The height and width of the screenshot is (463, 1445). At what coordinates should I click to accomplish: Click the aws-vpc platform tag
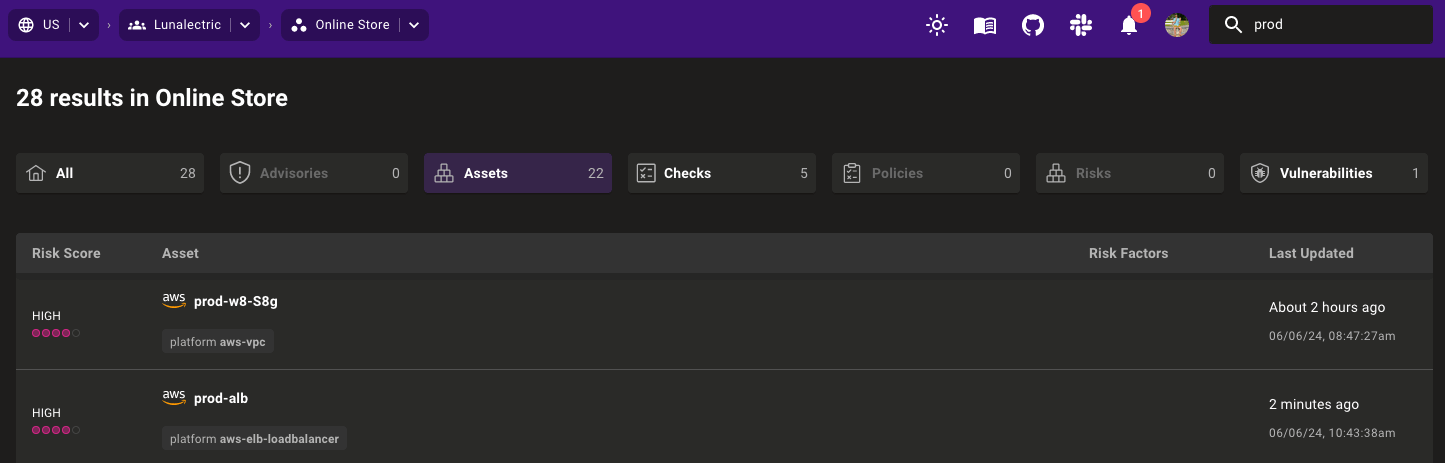click(218, 342)
